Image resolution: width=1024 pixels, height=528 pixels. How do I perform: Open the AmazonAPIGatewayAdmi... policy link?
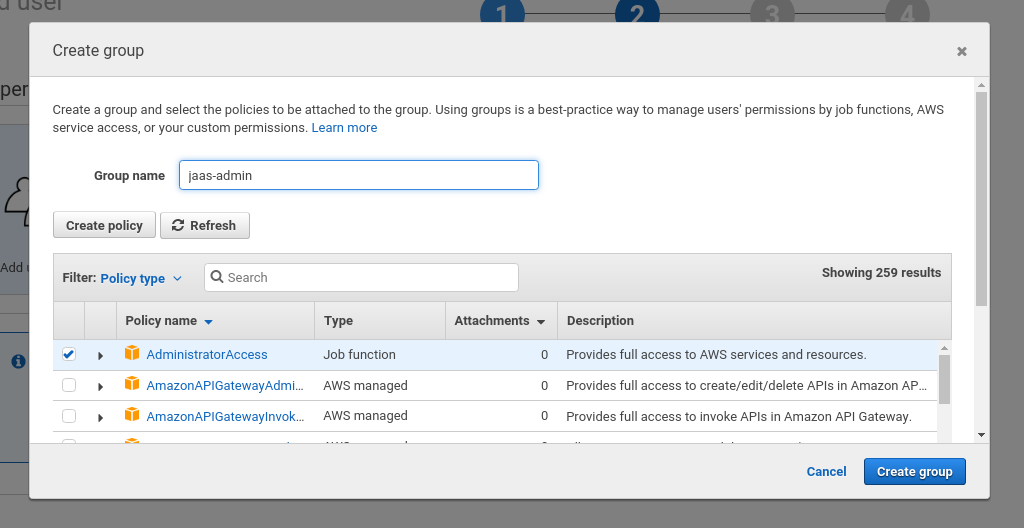coord(225,386)
